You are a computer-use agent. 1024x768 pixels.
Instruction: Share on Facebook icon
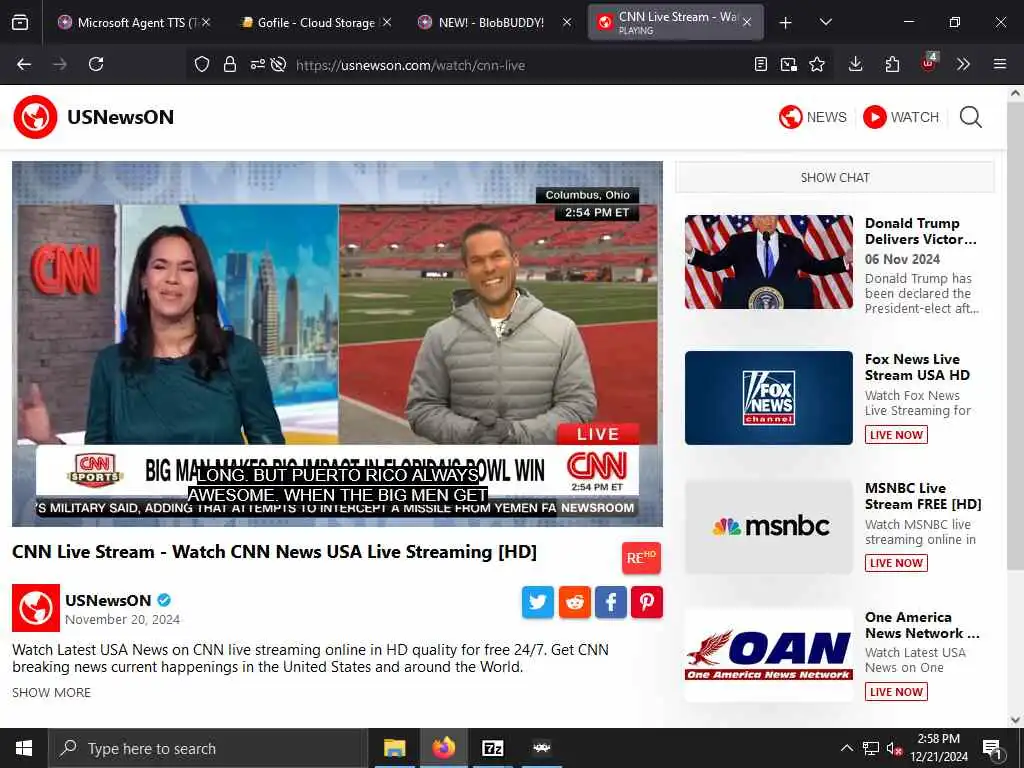point(611,602)
